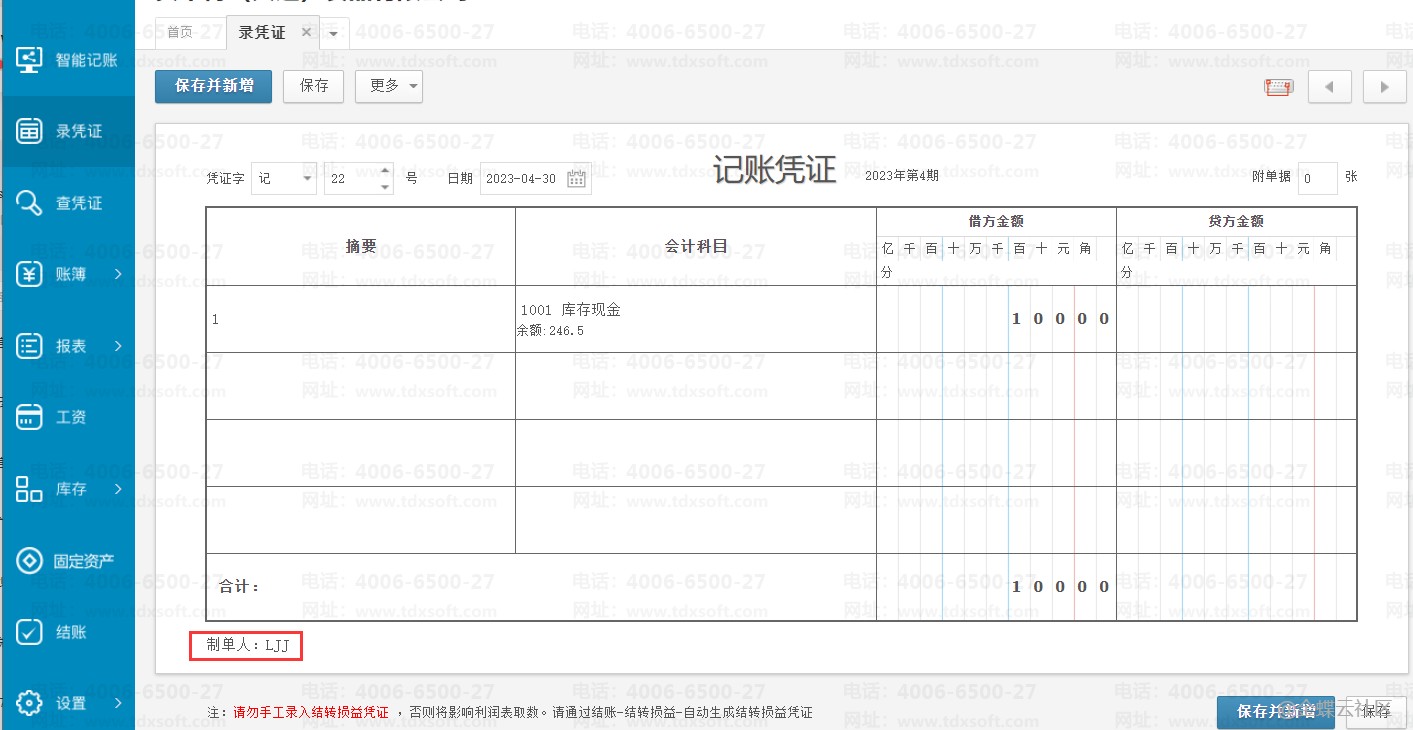Click the top 保存 button
The width and height of the screenshot is (1413, 730).
314,86
